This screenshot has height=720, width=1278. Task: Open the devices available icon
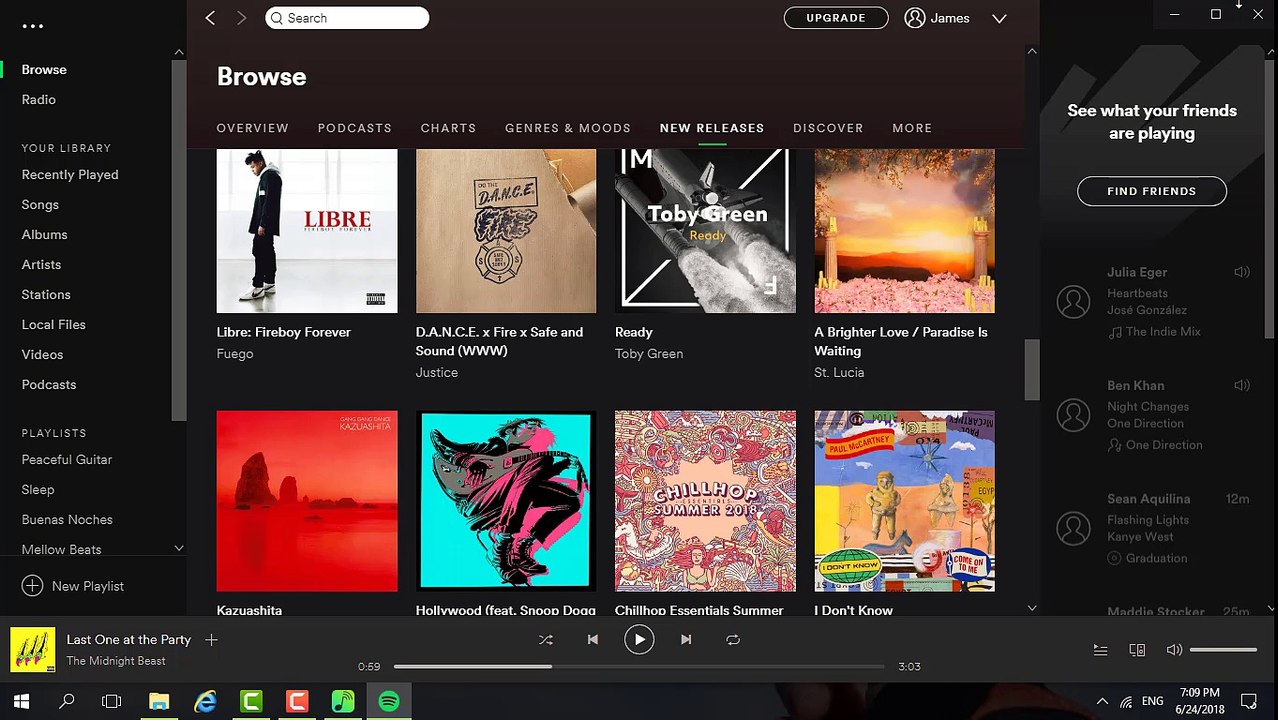coord(1137,650)
